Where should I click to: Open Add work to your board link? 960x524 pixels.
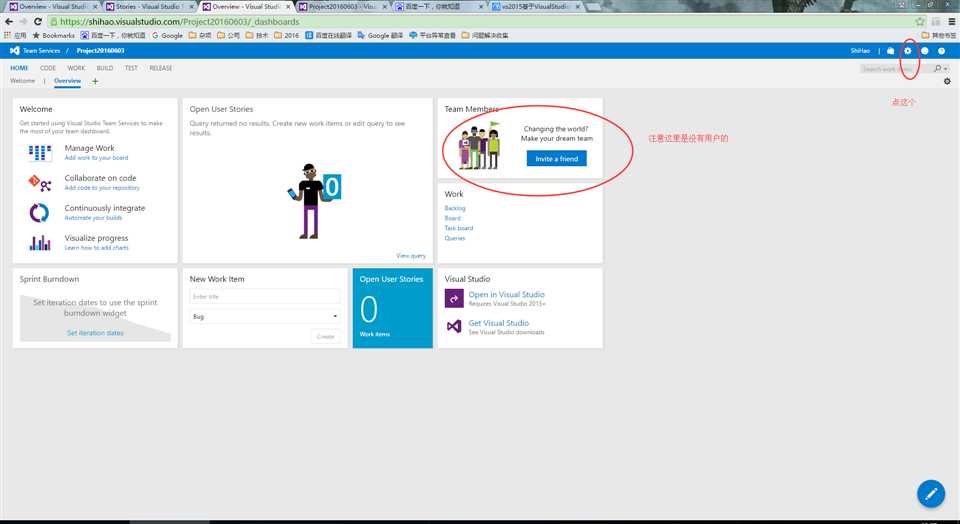(96, 158)
